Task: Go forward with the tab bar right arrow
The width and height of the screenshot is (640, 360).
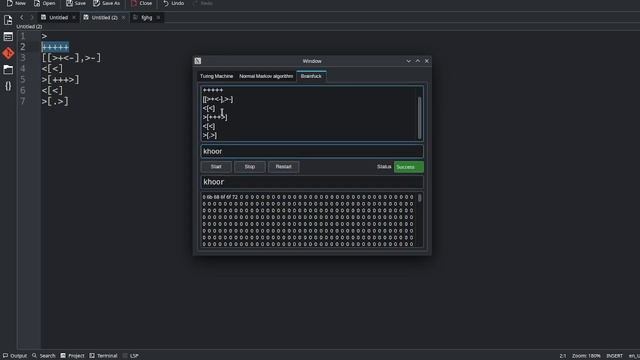Action: pos(31,18)
